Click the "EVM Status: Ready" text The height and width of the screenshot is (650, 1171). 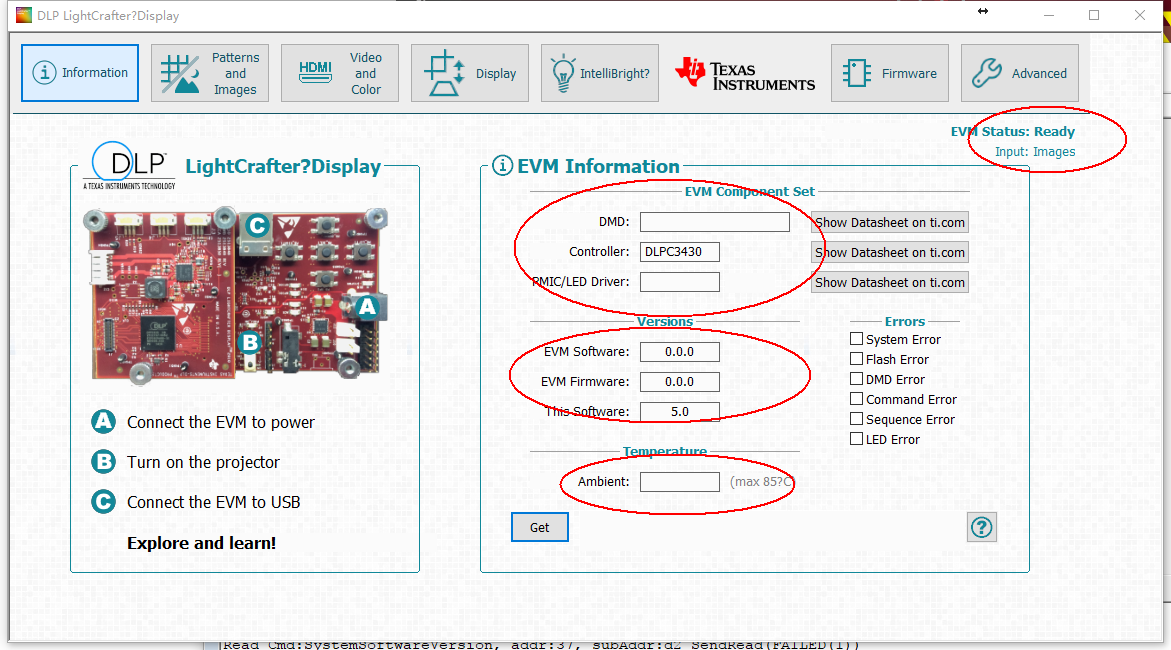click(x=1013, y=131)
